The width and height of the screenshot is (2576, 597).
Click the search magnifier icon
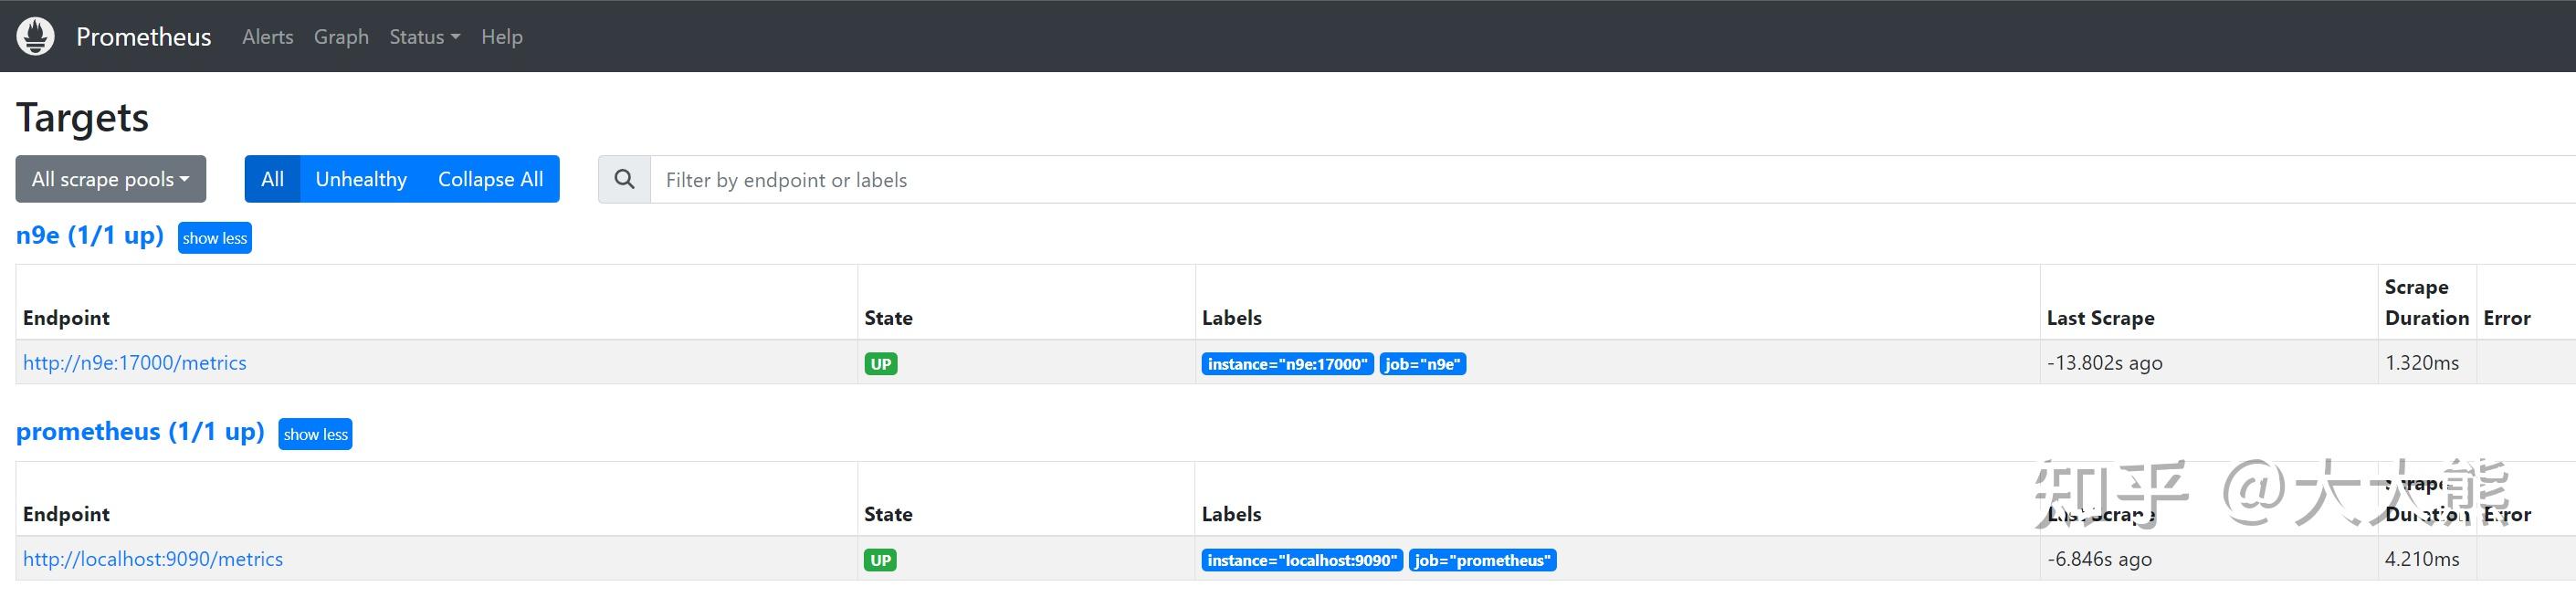624,180
